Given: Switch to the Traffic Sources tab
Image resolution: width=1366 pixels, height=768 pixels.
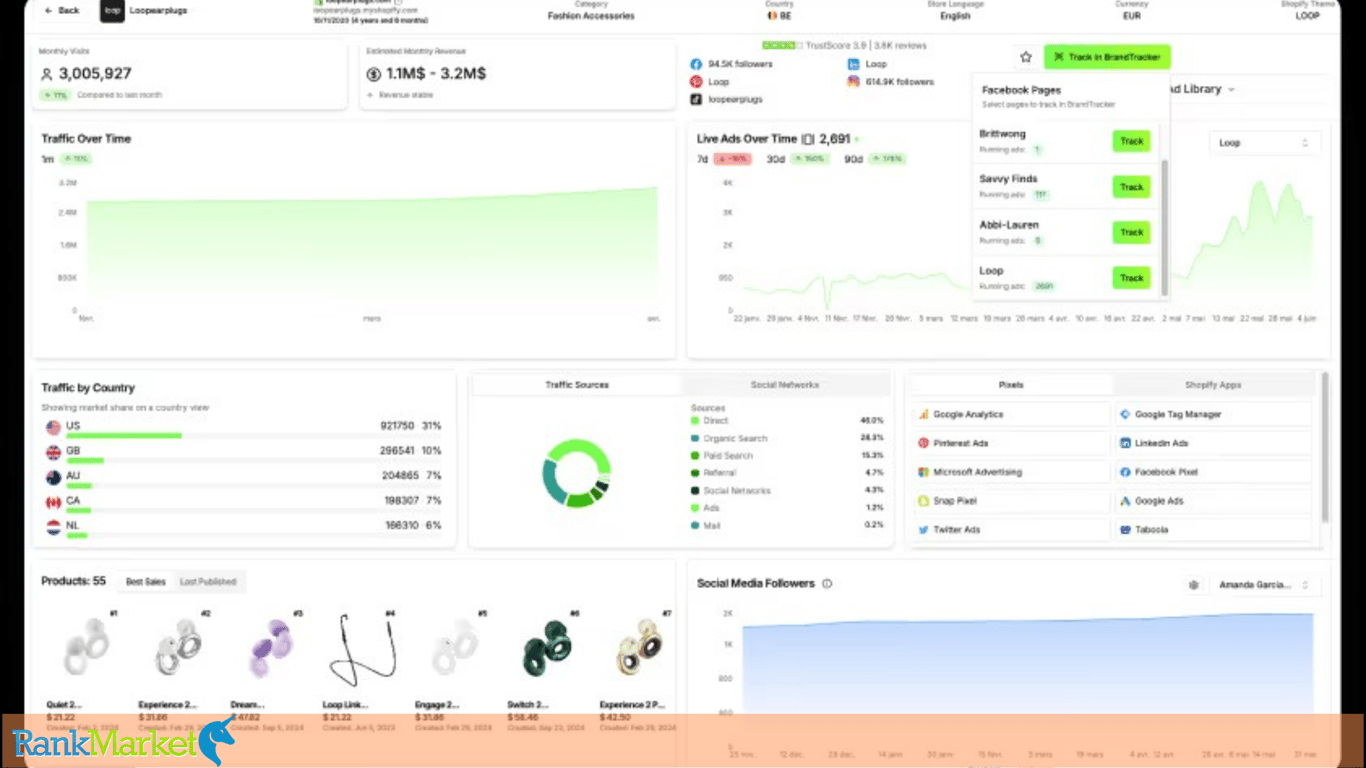Looking at the screenshot, I should 577,385.
